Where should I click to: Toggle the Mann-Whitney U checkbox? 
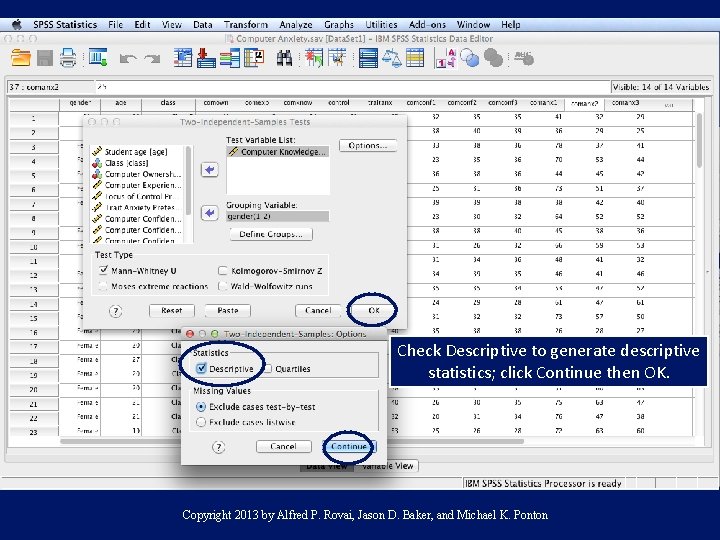click(104, 270)
